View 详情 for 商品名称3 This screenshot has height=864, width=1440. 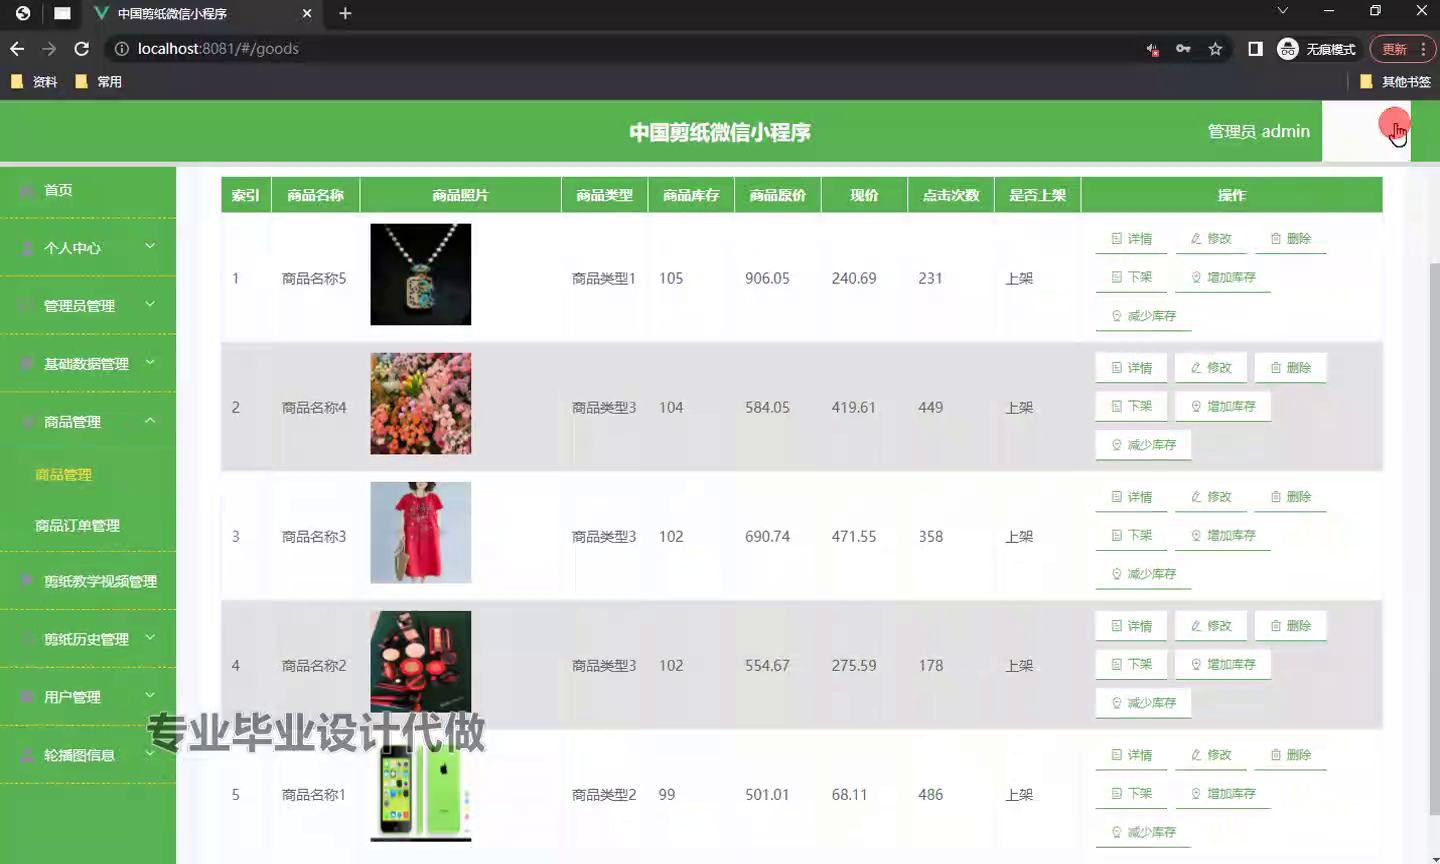[1131, 497]
